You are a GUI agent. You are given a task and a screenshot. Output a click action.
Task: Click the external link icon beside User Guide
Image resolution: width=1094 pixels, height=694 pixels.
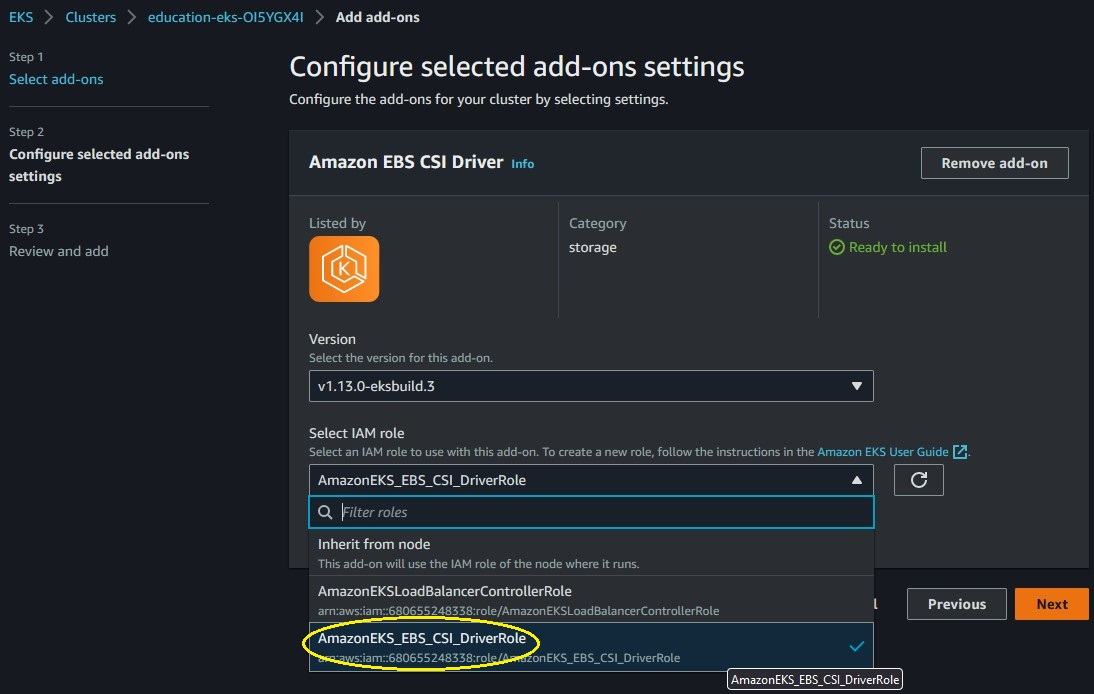click(960, 452)
